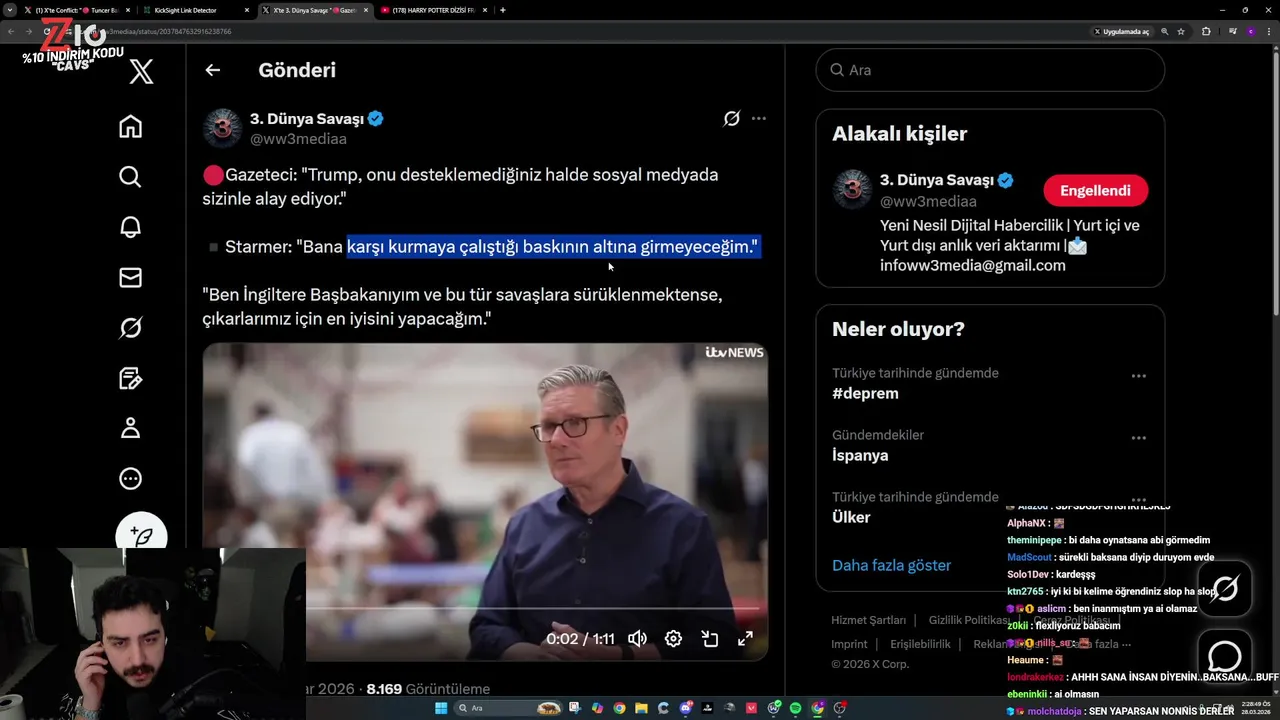Open File Explorer from the taskbar
This screenshot has width=1280, height=720.
pos(641,708)
